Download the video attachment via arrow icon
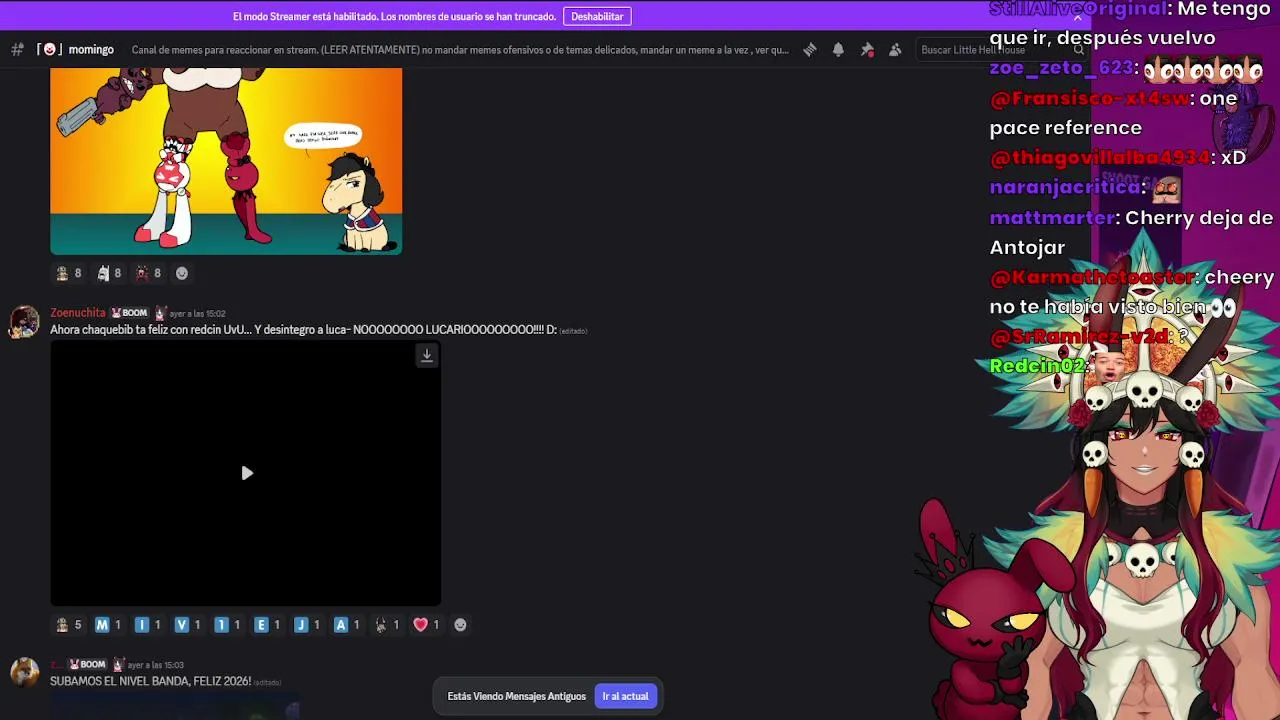 (427, 355)
